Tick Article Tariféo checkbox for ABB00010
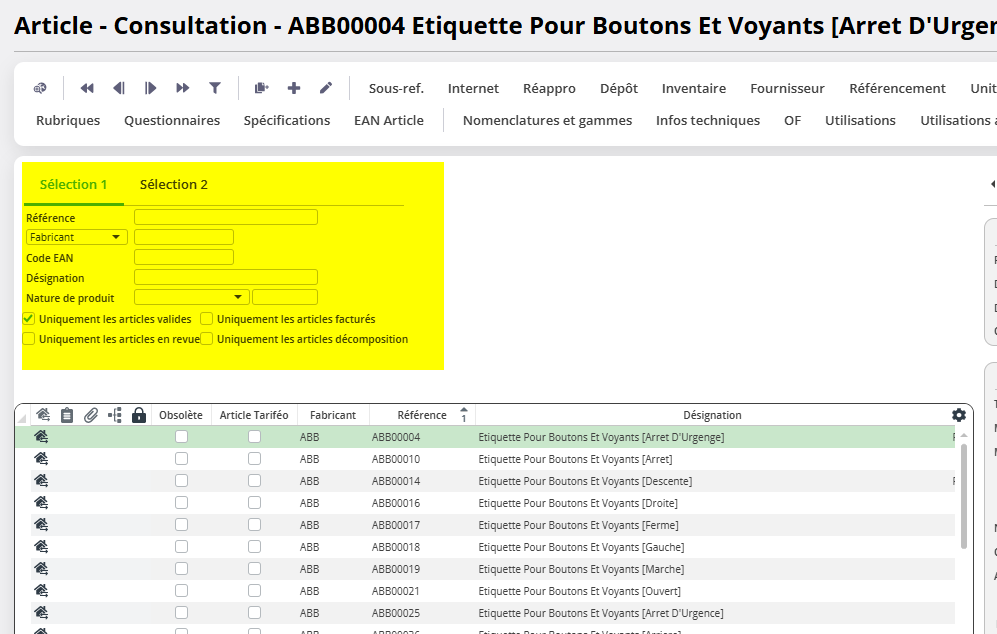Viewport: 997px width, 634px height. point(254,458)
